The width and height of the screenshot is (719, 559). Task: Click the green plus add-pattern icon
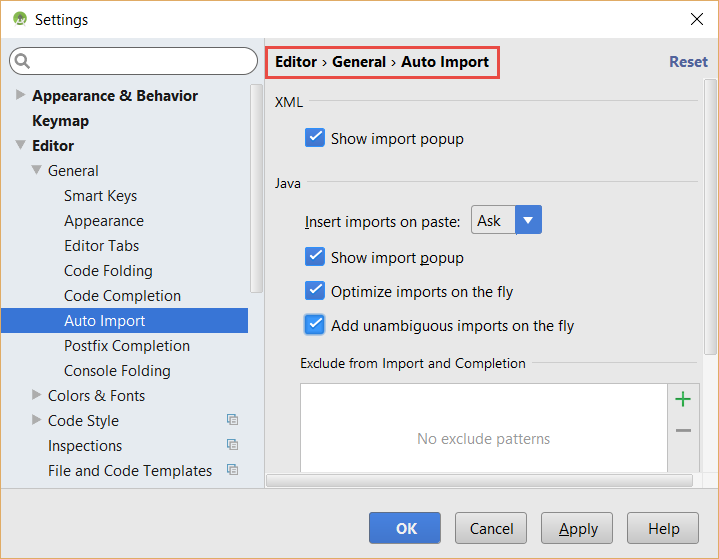(x=683, y=399)
